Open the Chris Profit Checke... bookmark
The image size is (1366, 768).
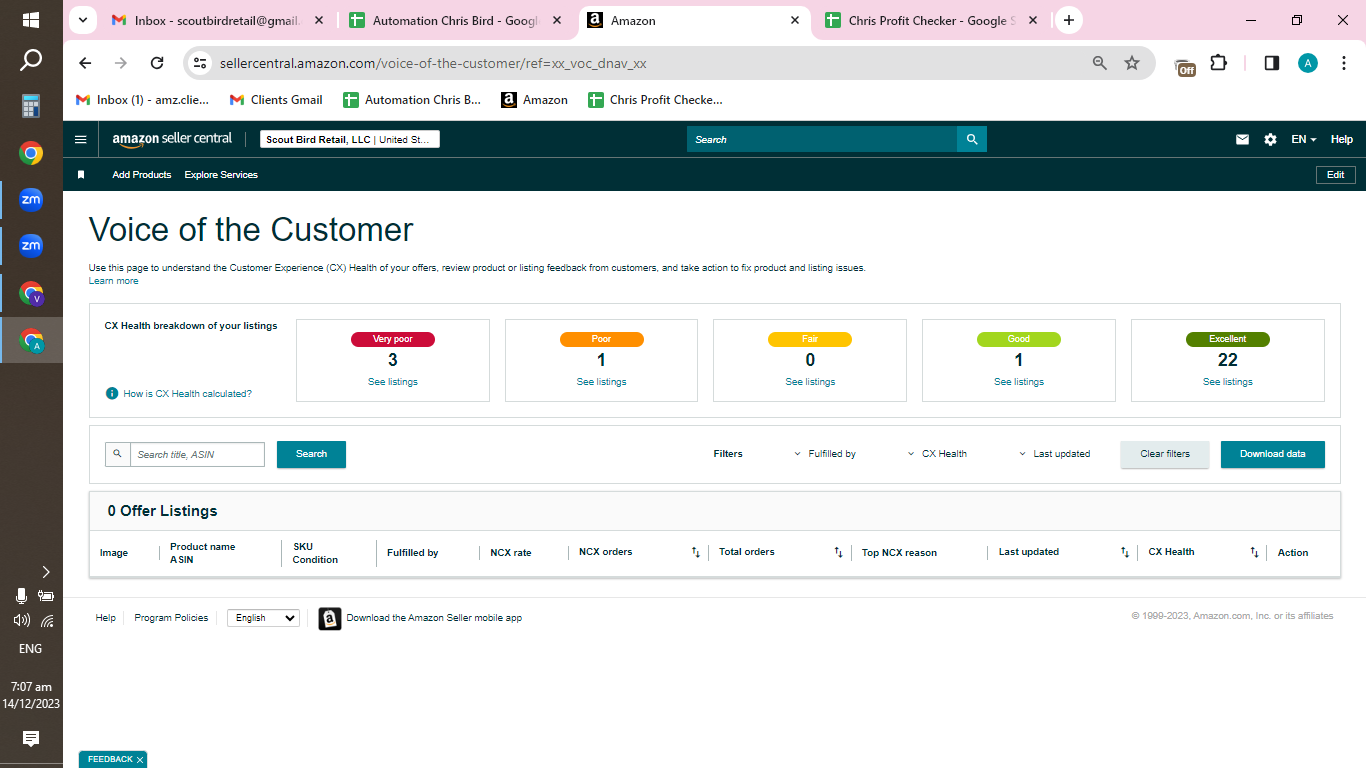(x=655, y=100)
